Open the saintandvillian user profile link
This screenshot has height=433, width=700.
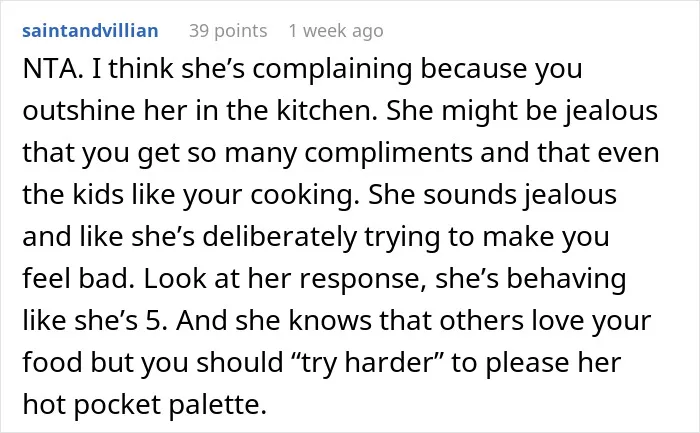pyautogui.click(x=90, y=31)
